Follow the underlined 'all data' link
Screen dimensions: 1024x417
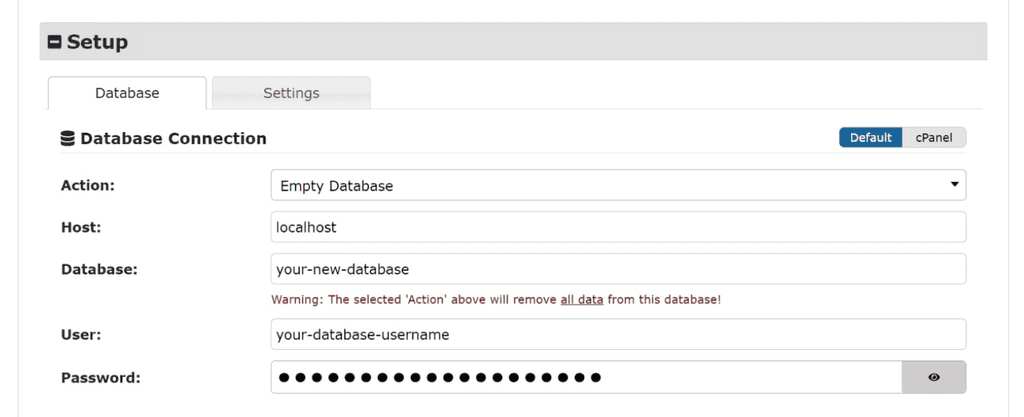pos(581,299)
